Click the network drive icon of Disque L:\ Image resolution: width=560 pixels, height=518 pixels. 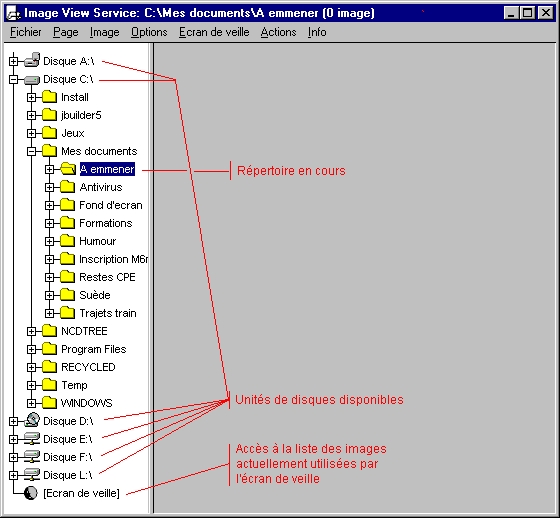click(32, 475)
